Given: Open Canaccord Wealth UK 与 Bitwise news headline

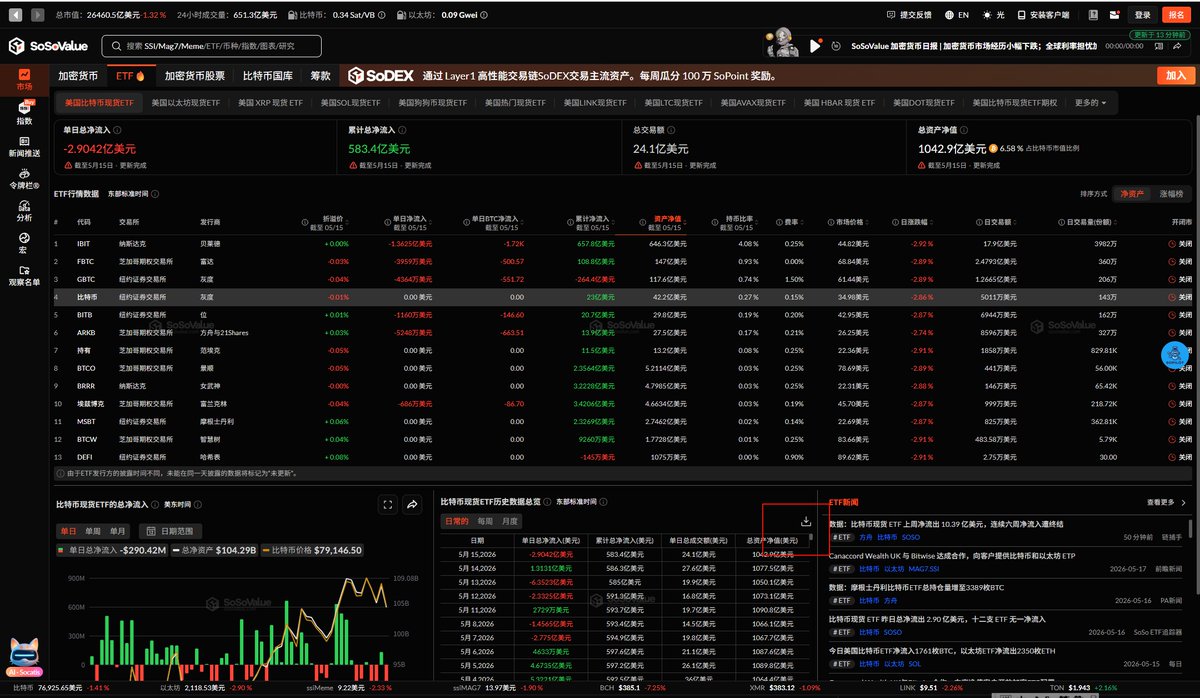Looking at the screenshot, I should tap(952, 555).
